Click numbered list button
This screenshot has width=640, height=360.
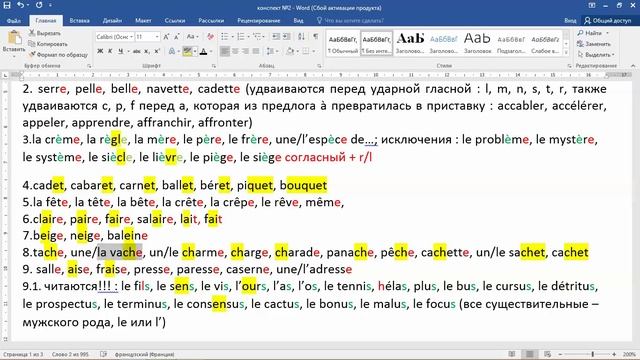click(x=241, y=37)
